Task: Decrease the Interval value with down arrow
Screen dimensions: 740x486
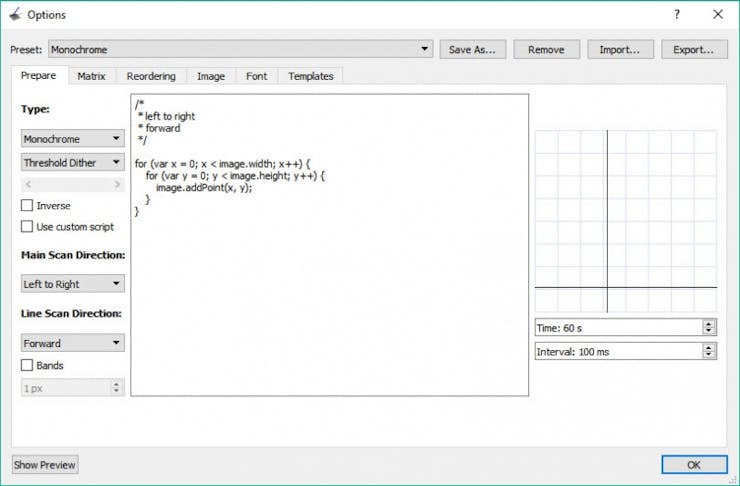Action: coord(708,355)
